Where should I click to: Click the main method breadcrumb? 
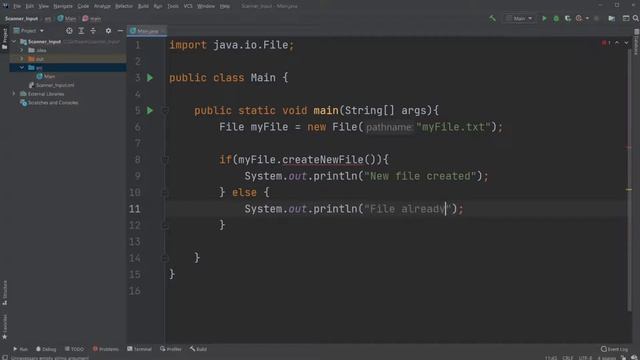coord(91,18)
